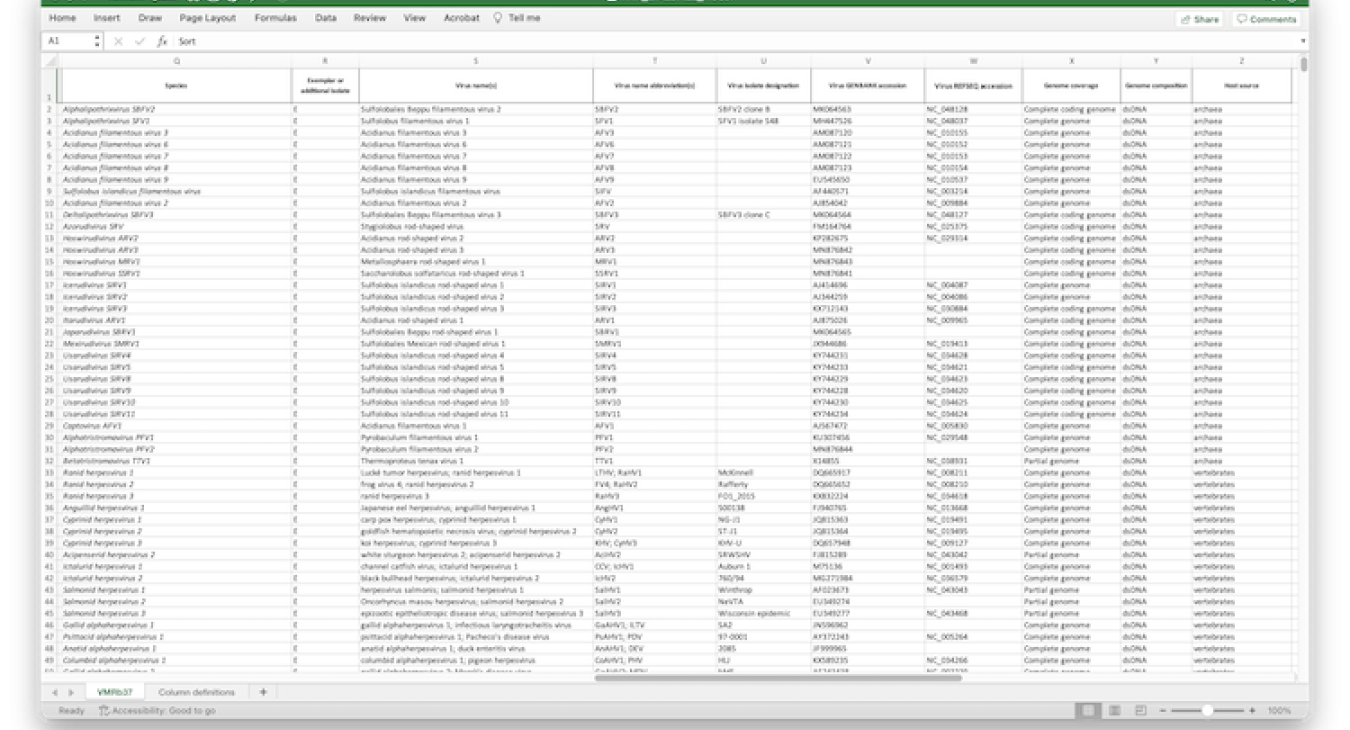Image resolution: width=1350 pixels, height=730 pixels.
Task: Open the Data ribbon tab
Action: point(325,18)
